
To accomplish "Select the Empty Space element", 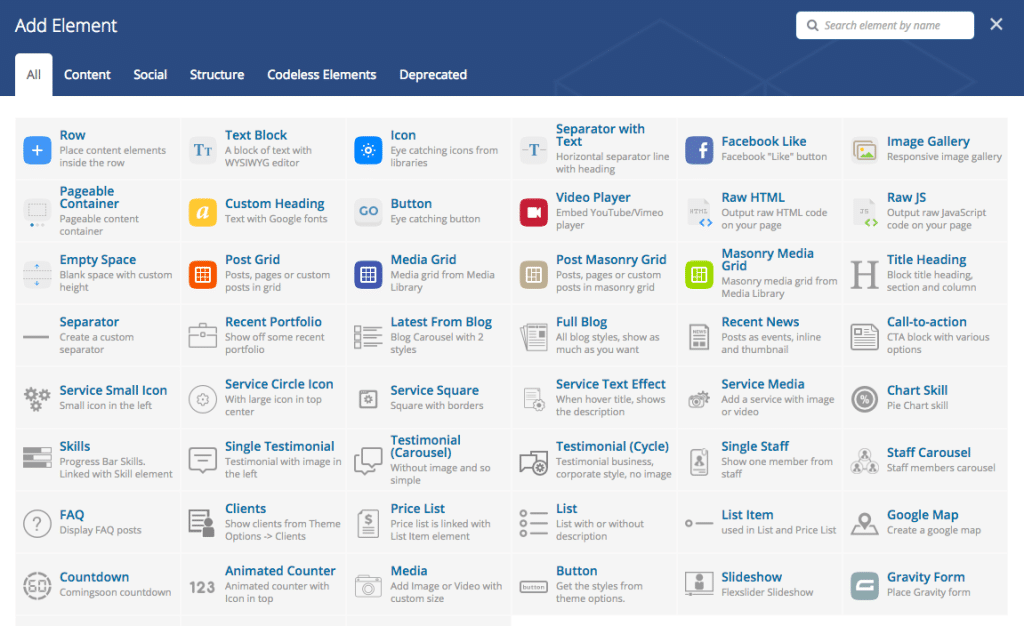I will pos(36,273).
